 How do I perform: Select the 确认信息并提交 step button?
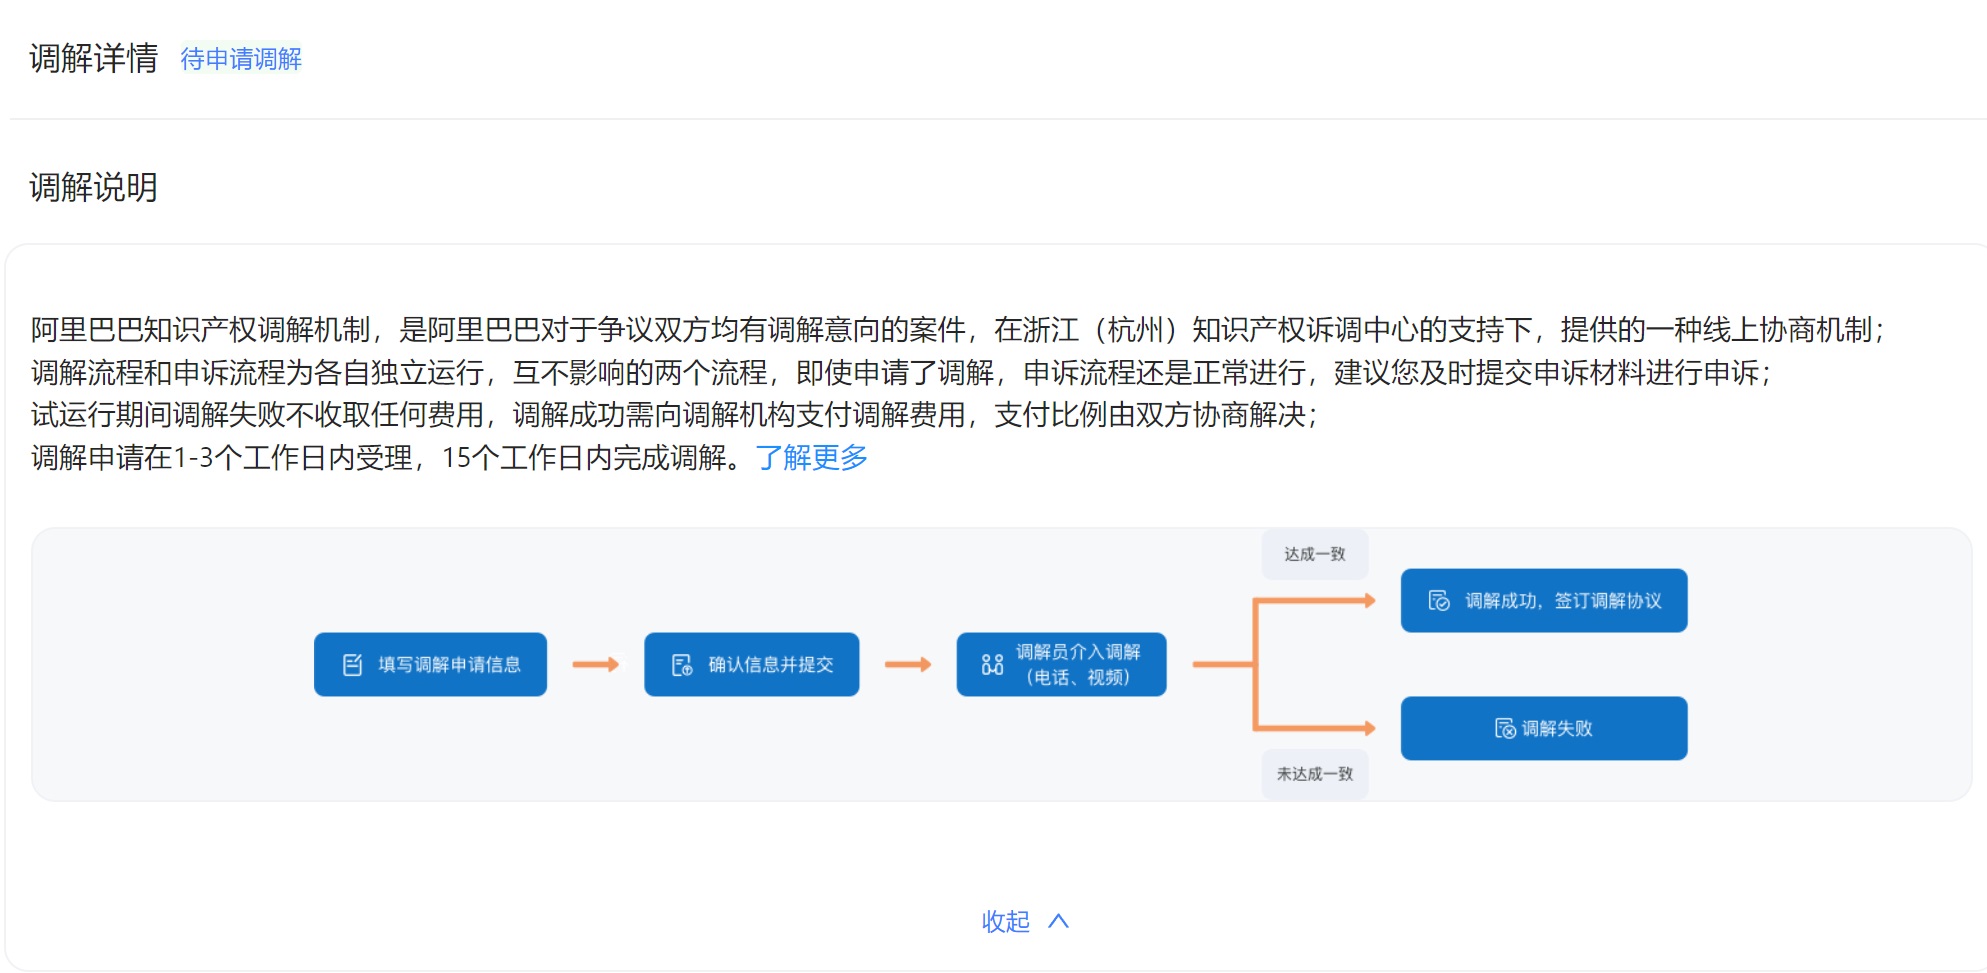click(x=751, y=663)
